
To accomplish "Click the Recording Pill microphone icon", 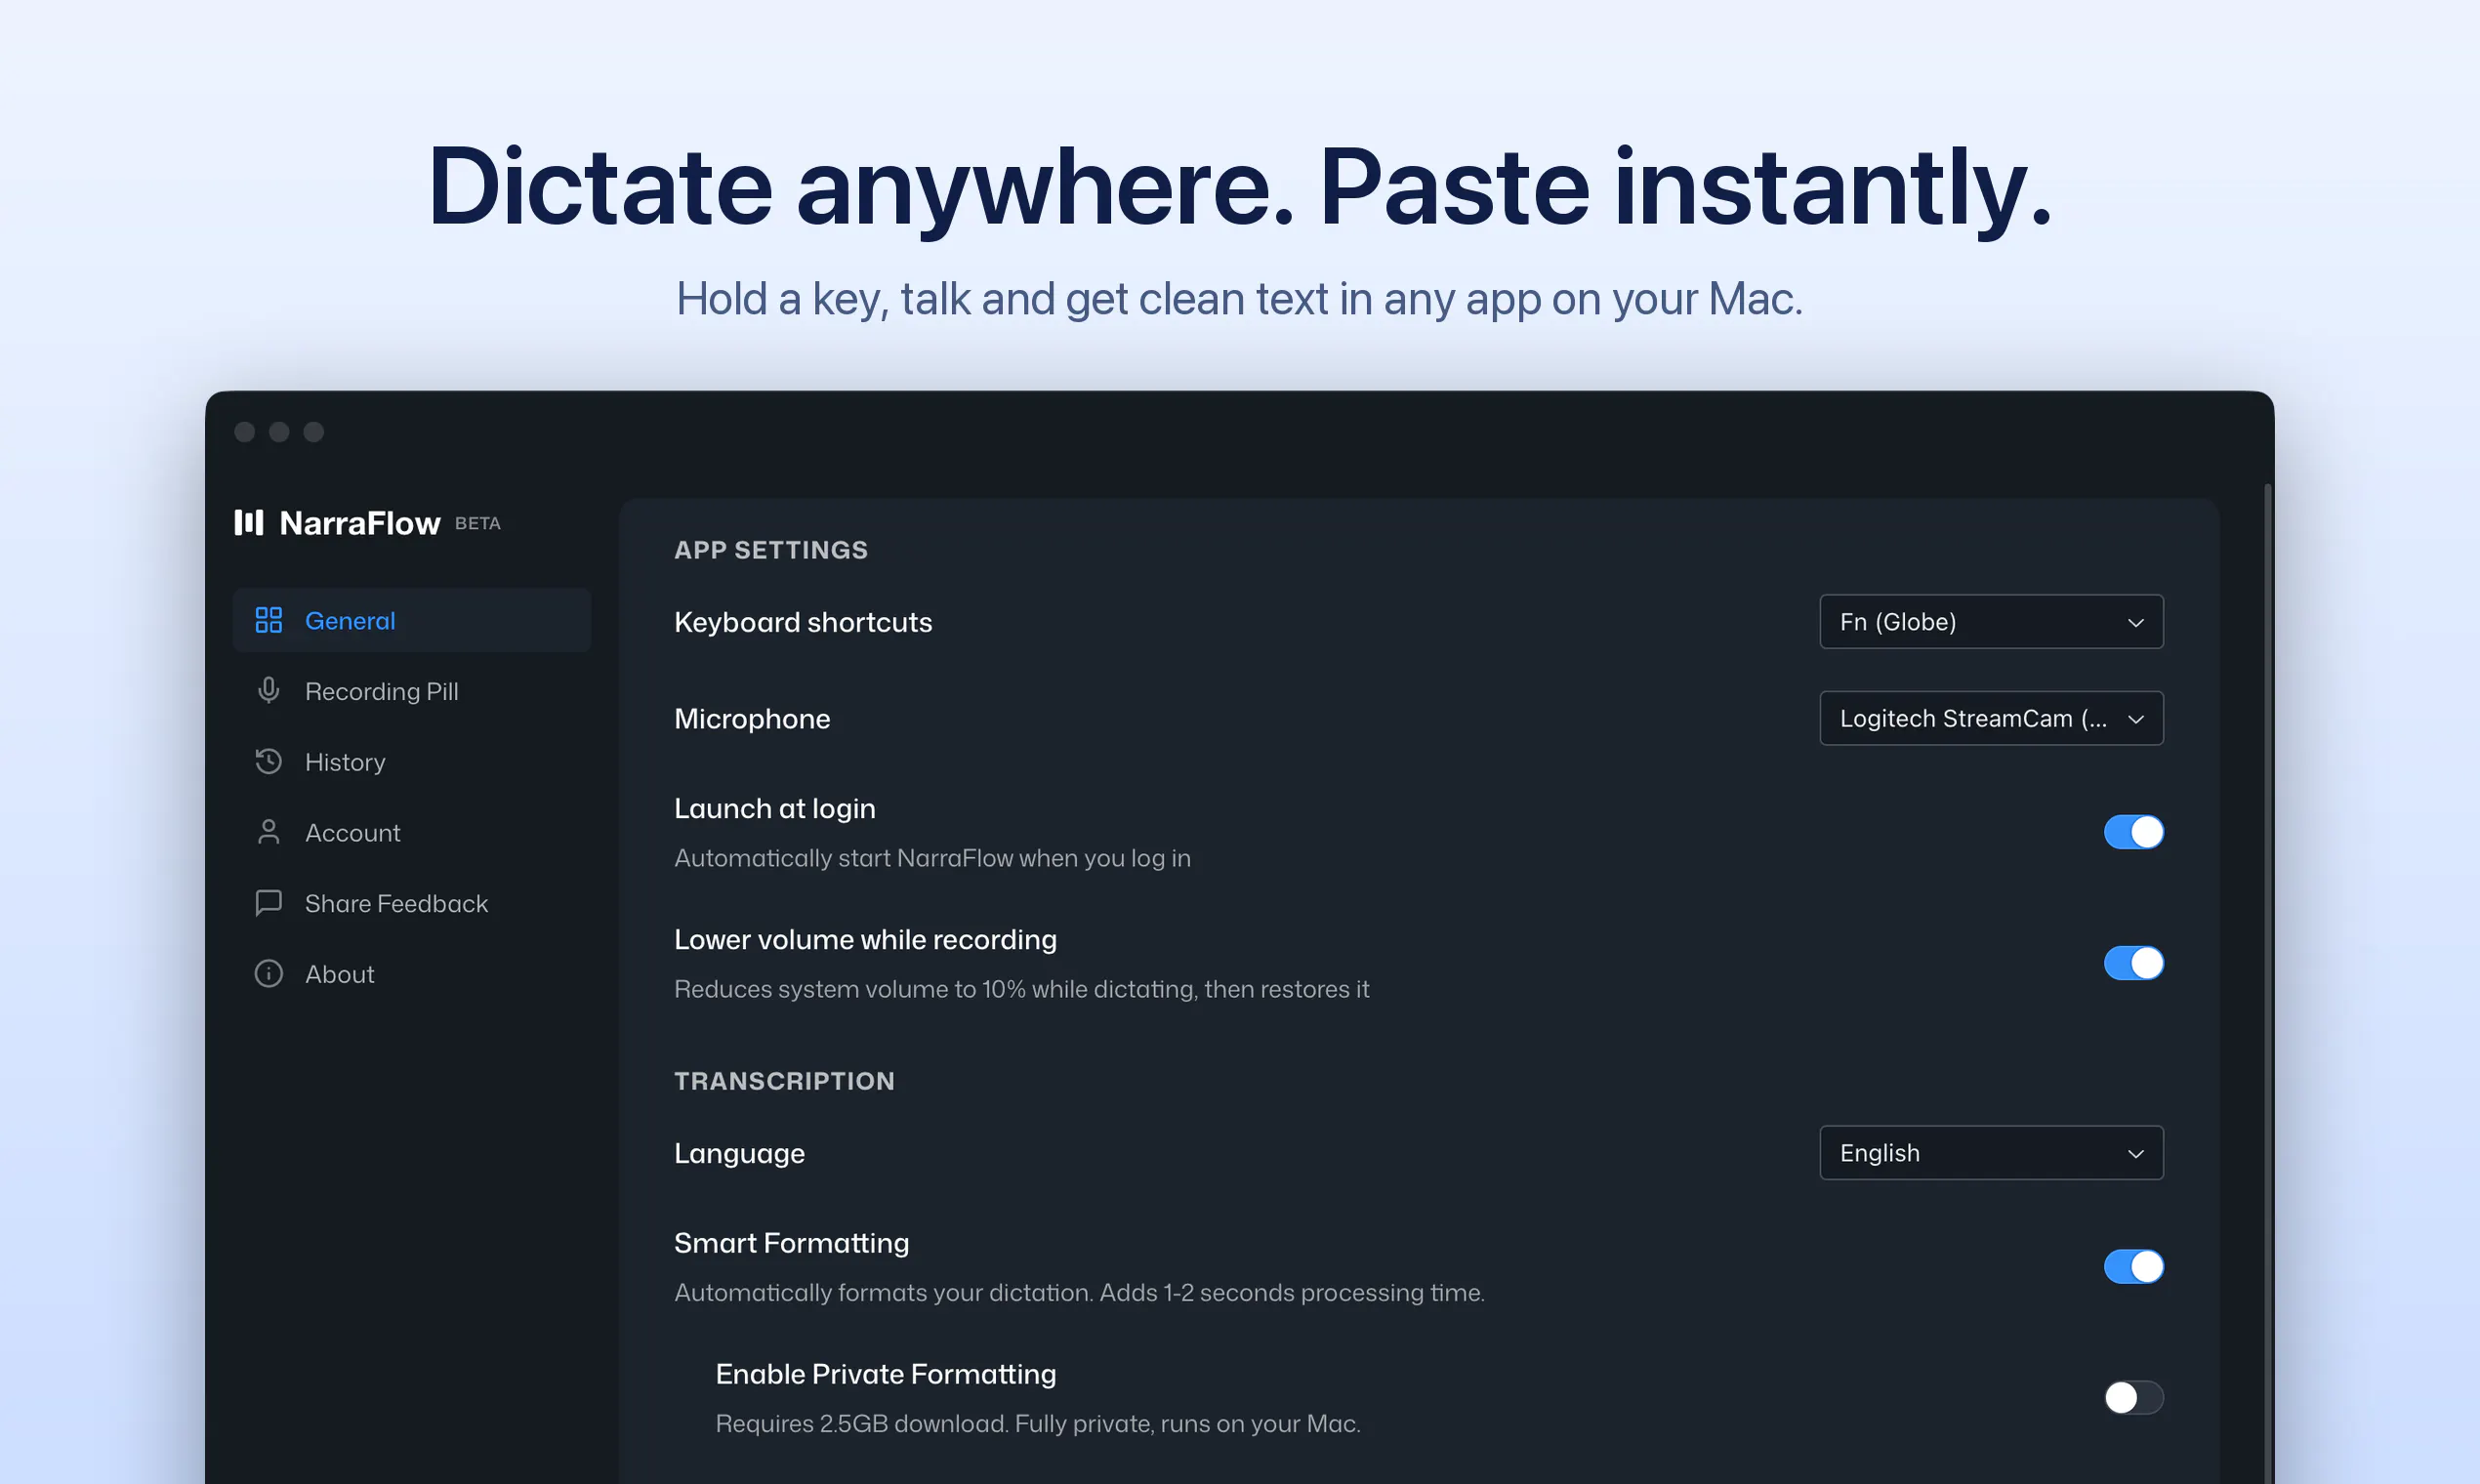I will 268,691.
